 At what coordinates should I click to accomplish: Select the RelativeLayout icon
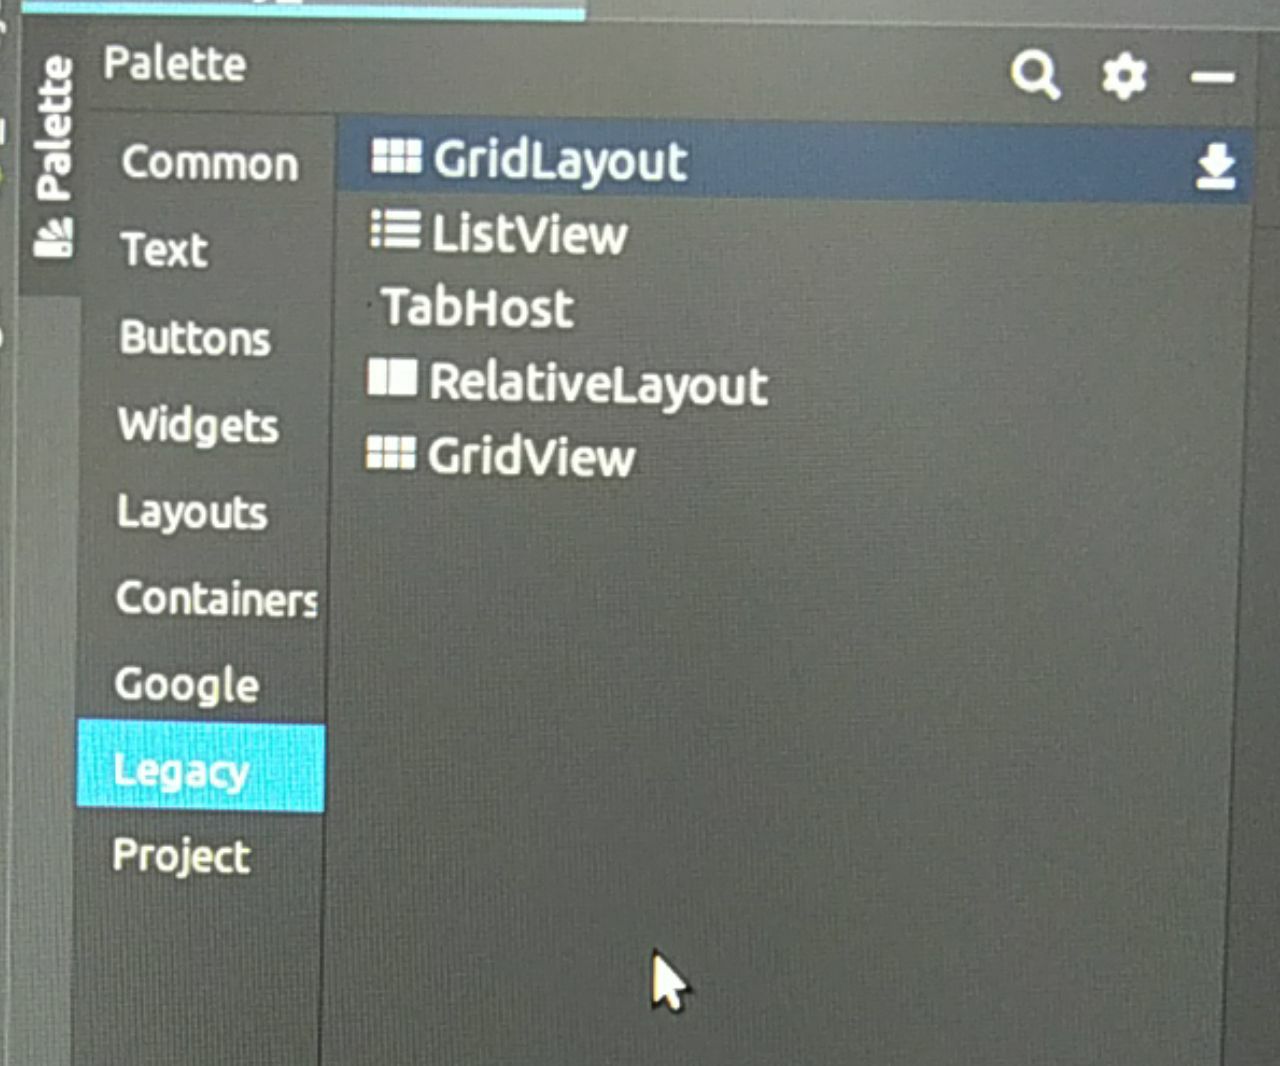click(x=392, y=378)
